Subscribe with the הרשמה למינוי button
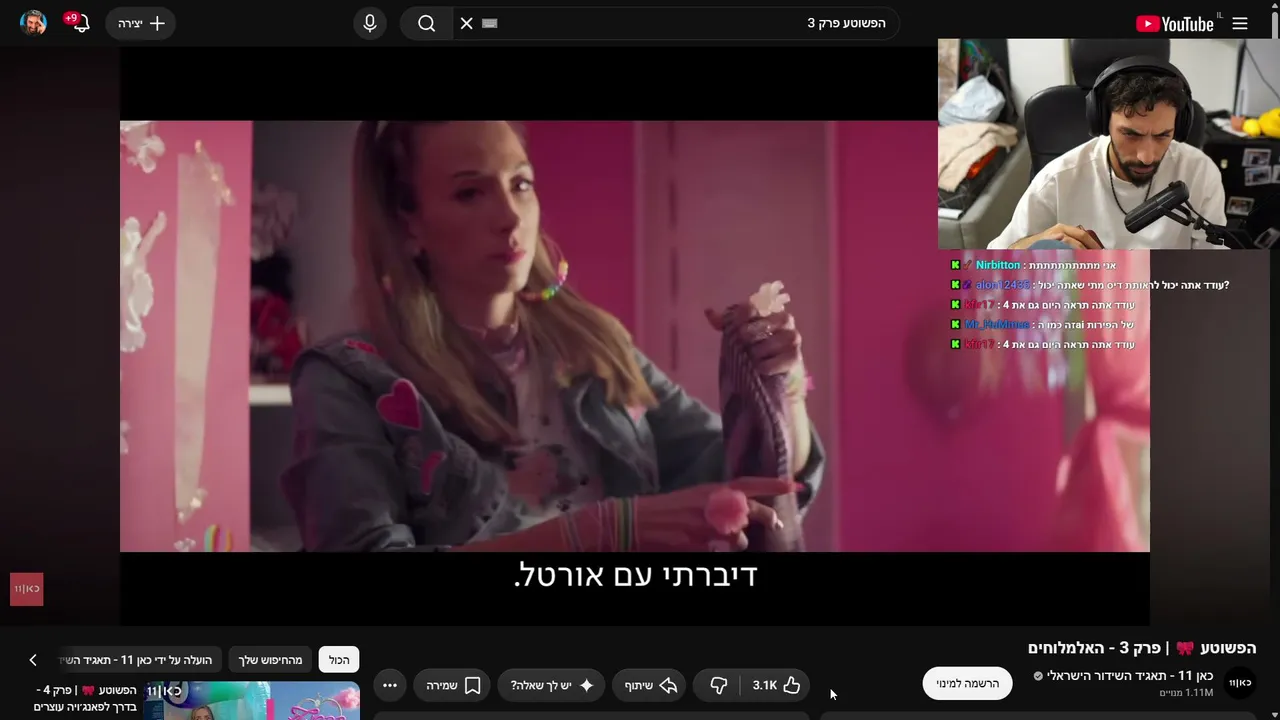The width and height of the screenshot is (1280, 720). pyautogui.click(x=967, y=683)
